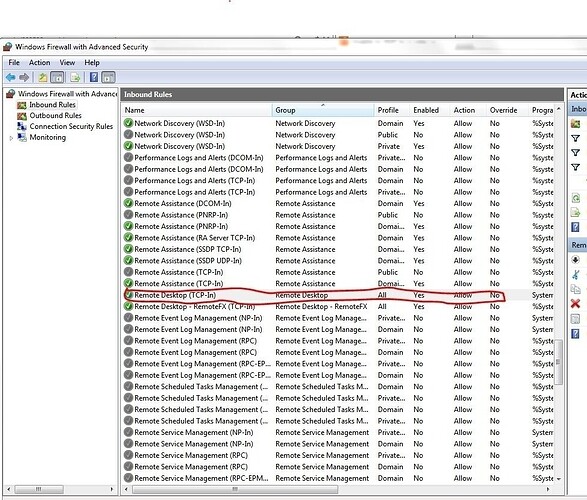Click the Inbound Rules header in Actions pane
Viewport: 587px width, 500px height.
pos(578,109)
